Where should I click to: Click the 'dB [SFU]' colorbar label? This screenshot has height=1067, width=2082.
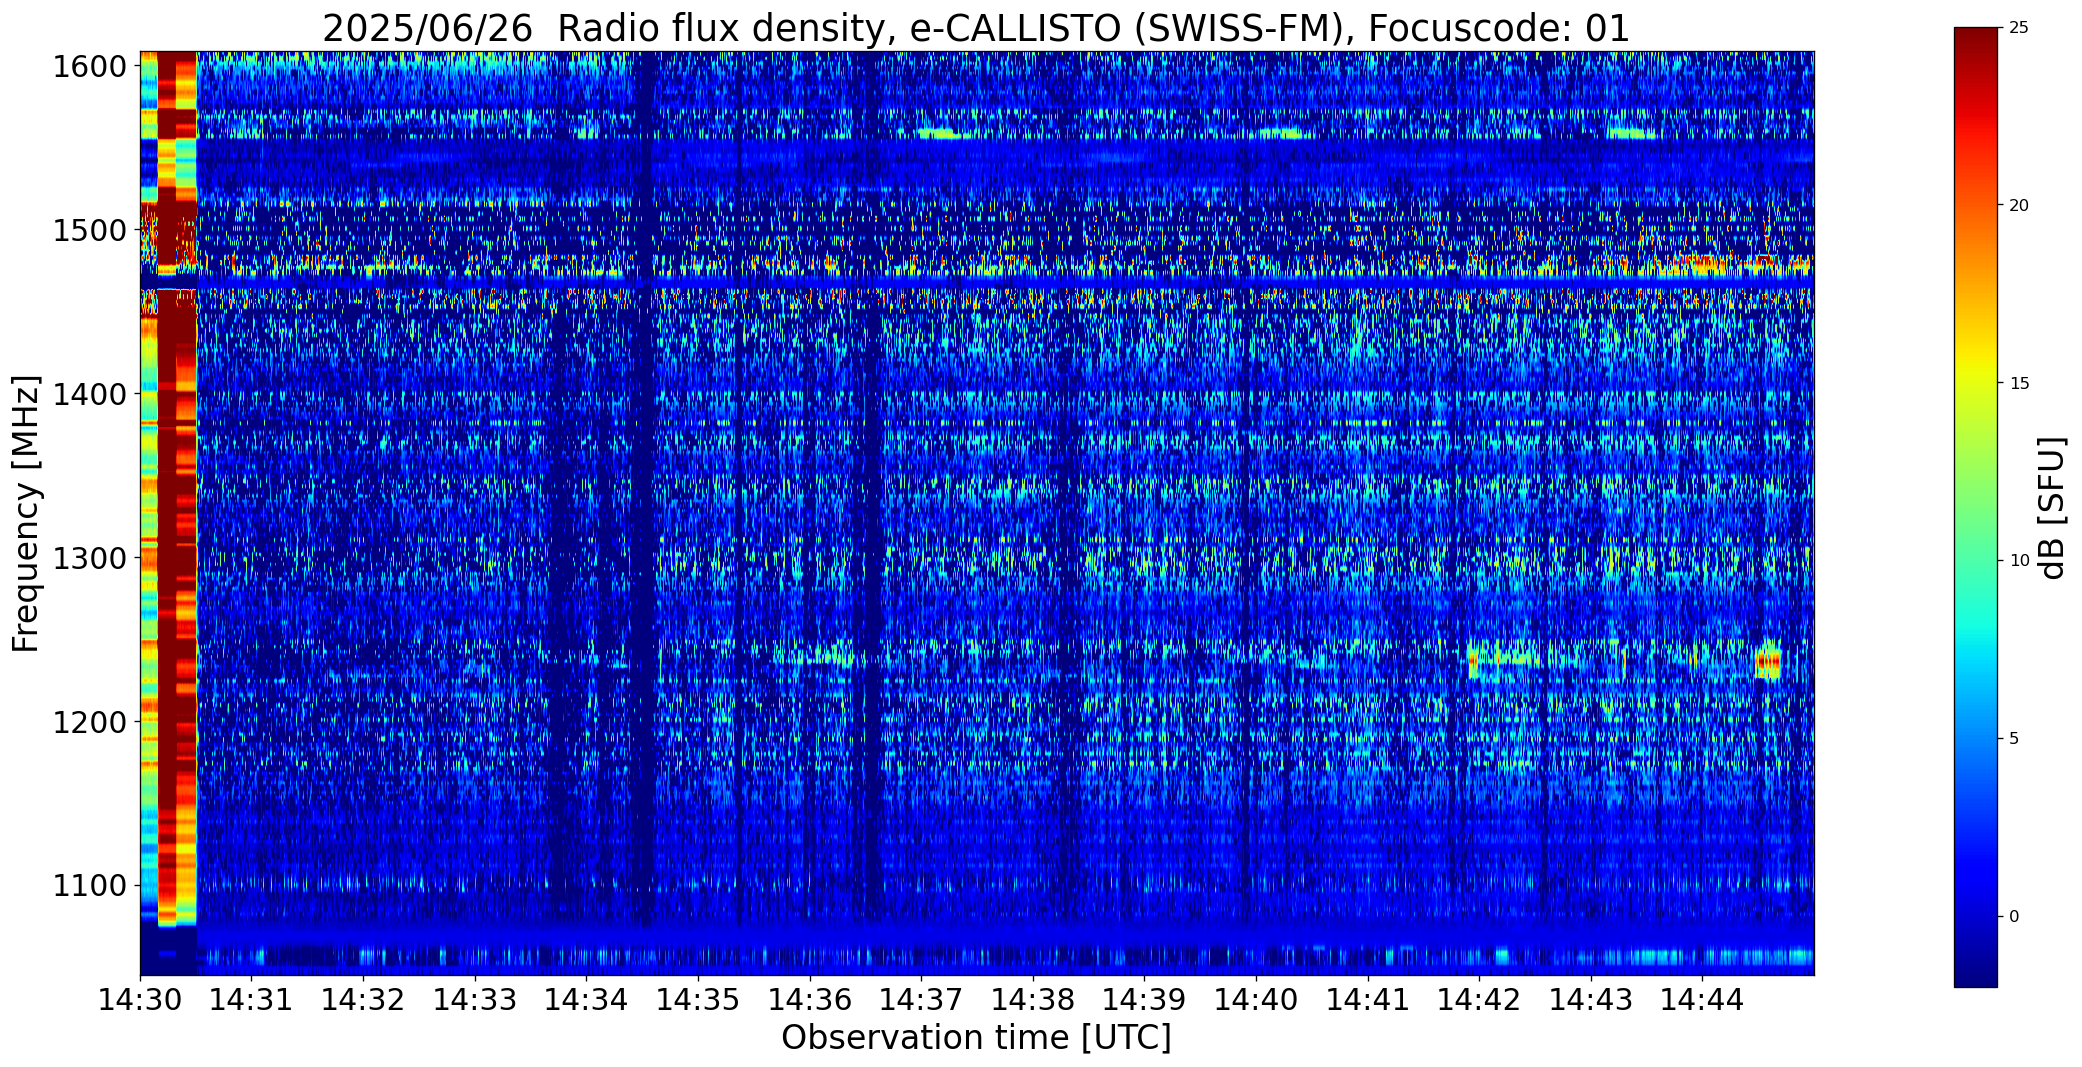coord(2052,508)
